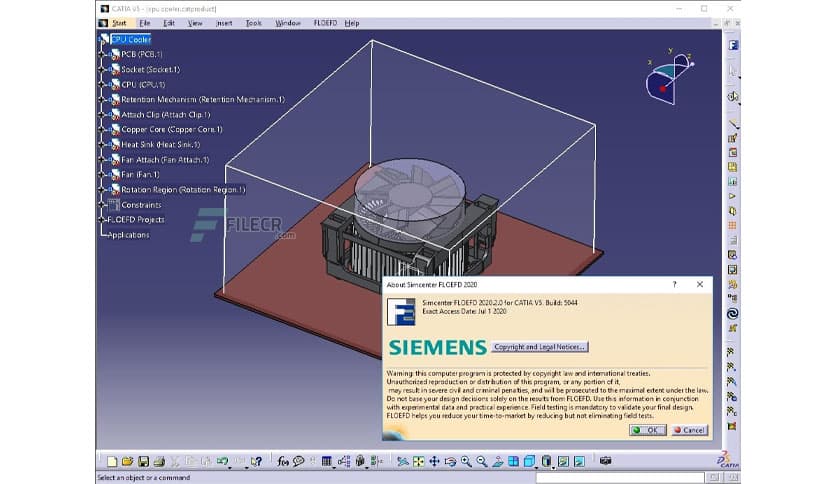Click the speech bubble comment icon
This screenshot has height=484, width=836.
tap(299, 461)
